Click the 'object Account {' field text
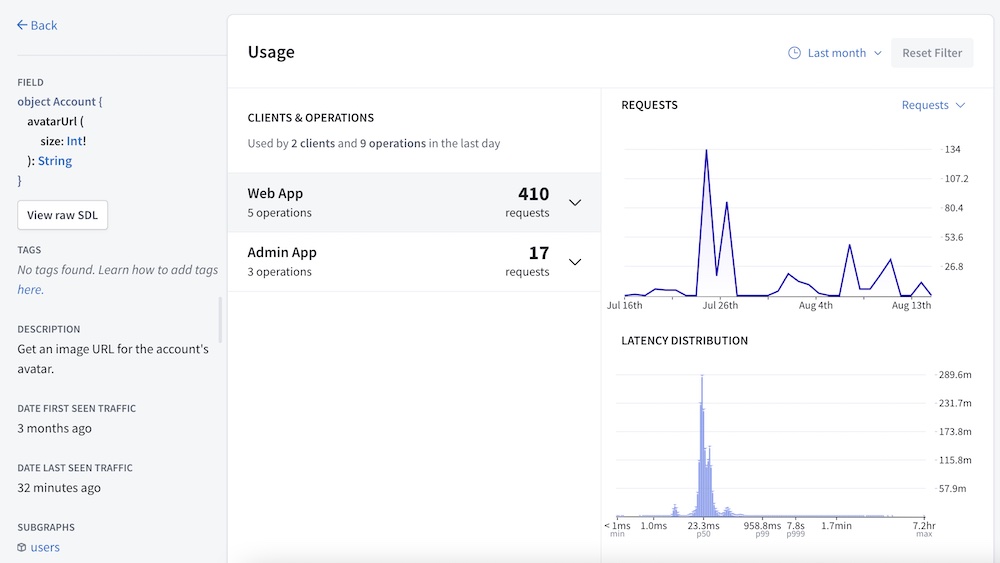 pos(59,101)
